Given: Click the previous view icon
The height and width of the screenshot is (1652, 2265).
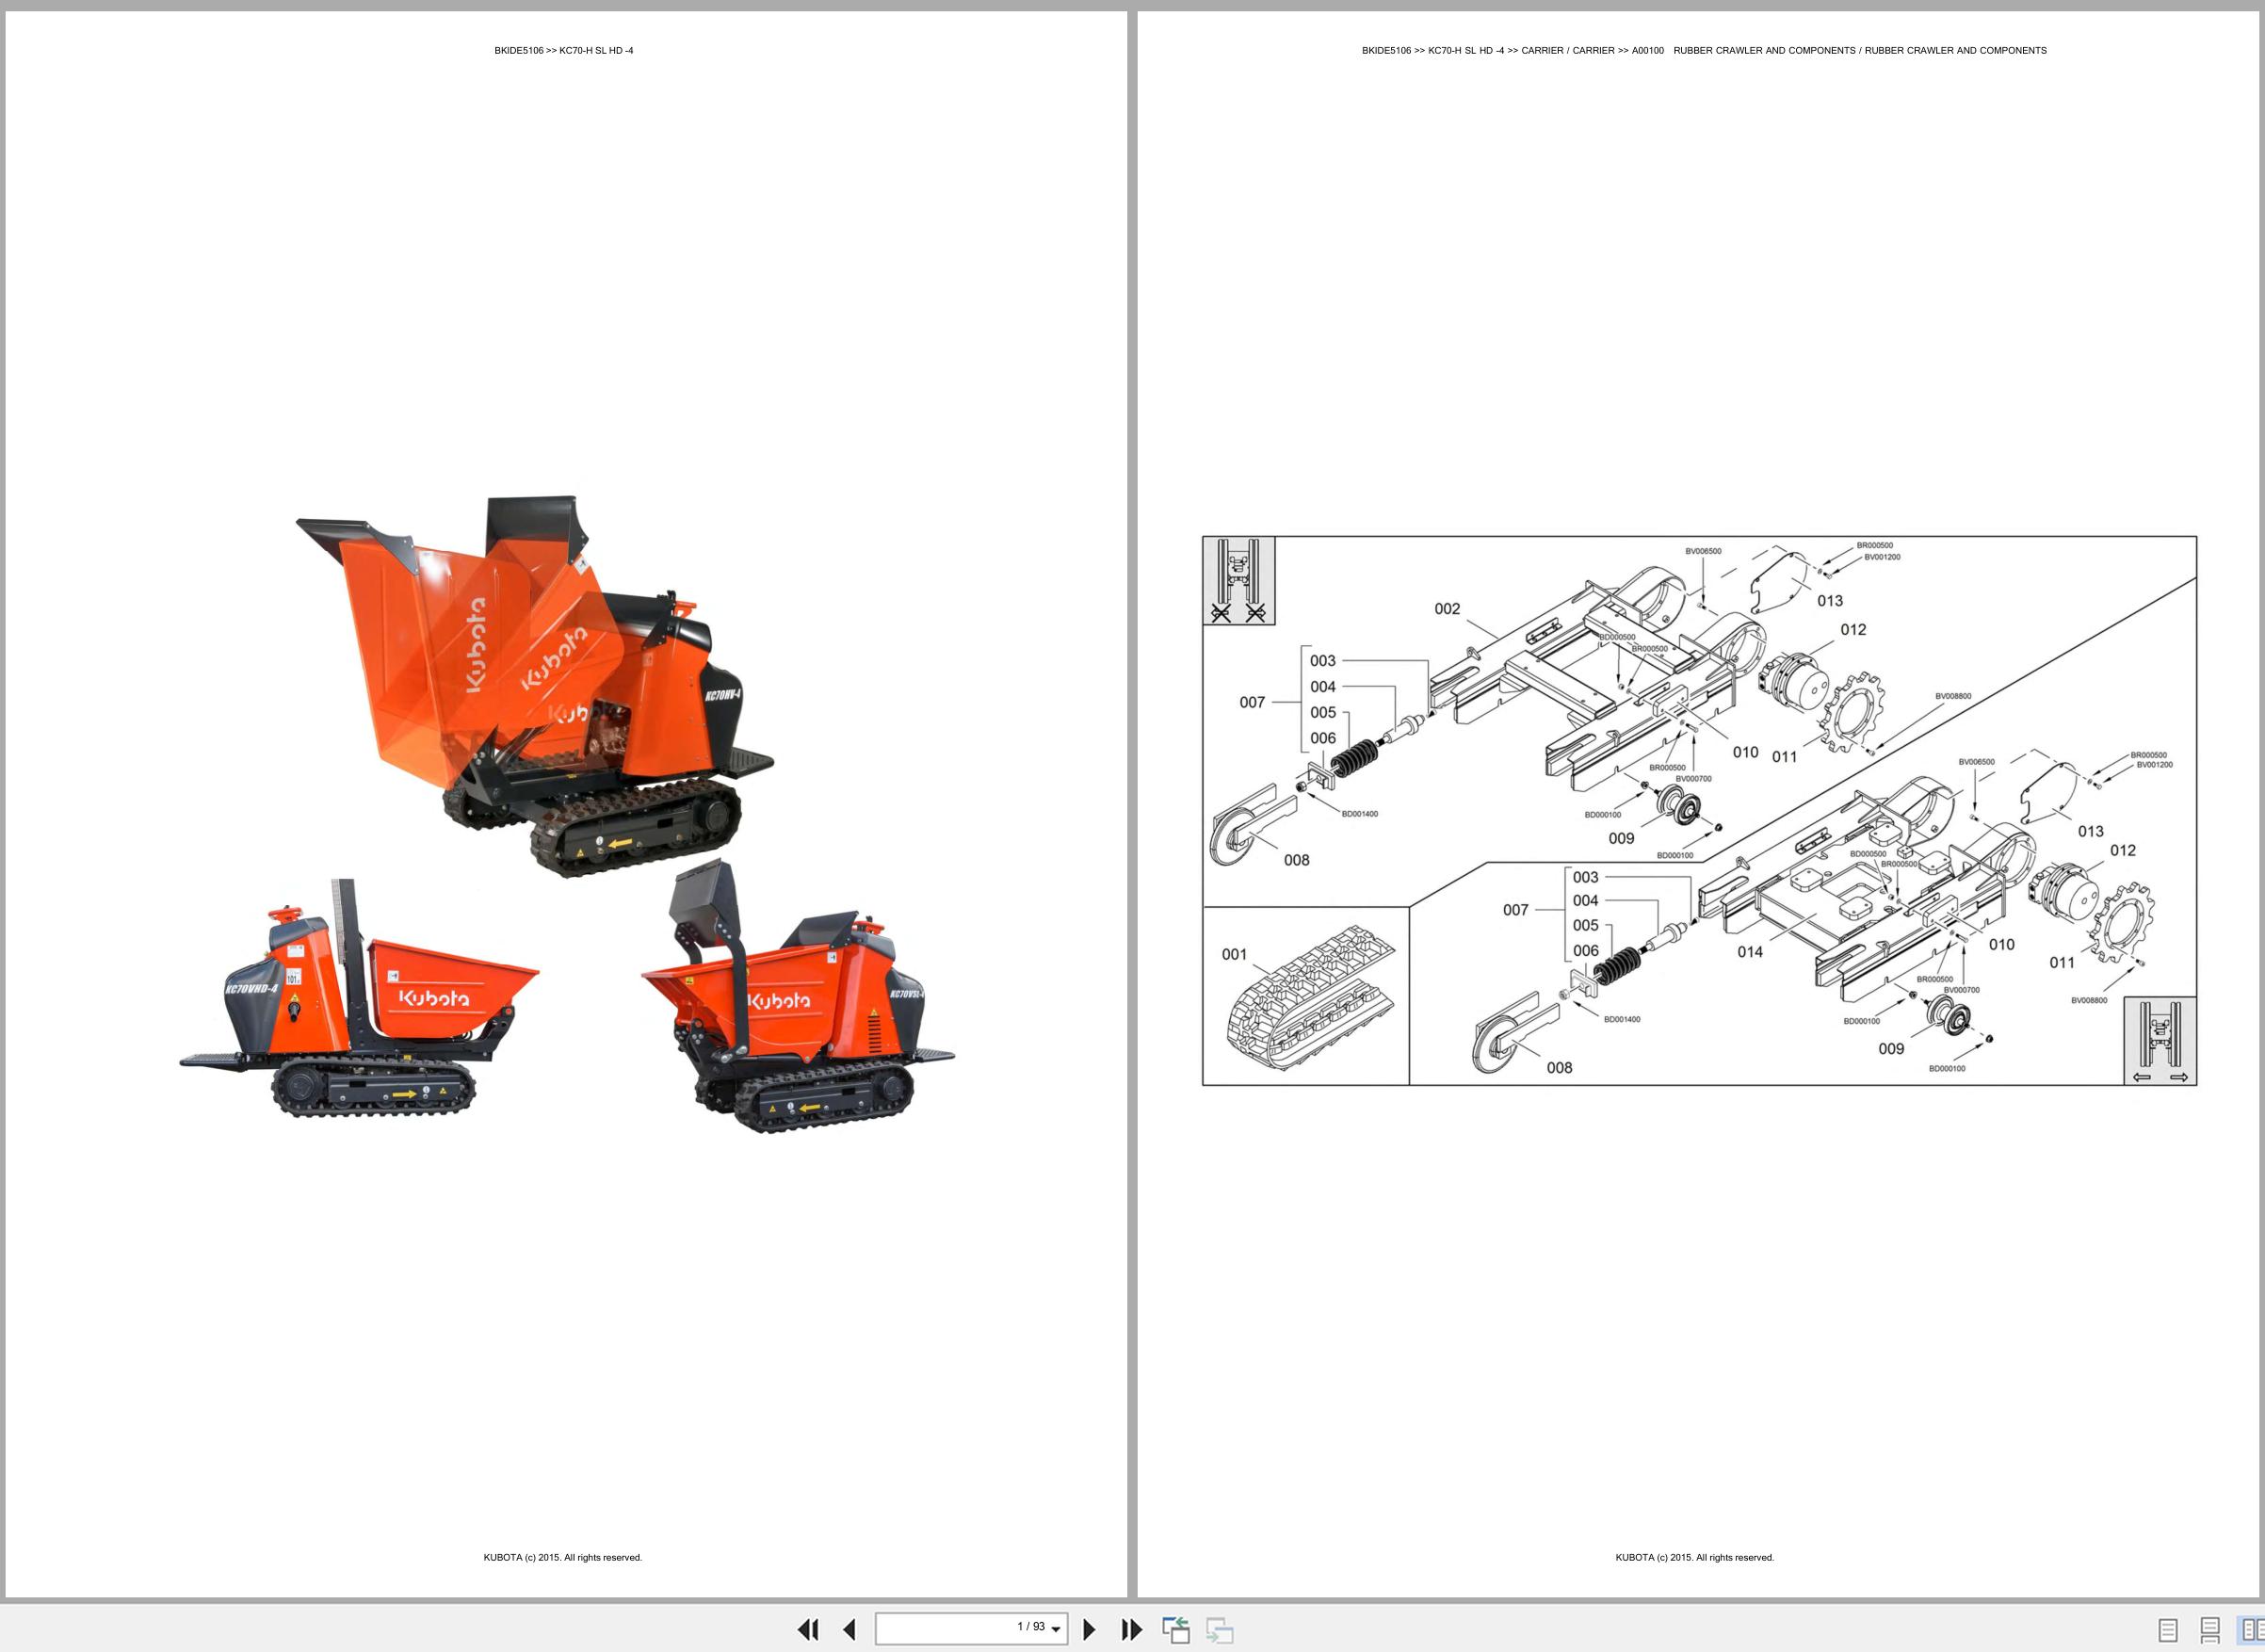Looking at the screenshot, I should [x=1176, y=1629].
